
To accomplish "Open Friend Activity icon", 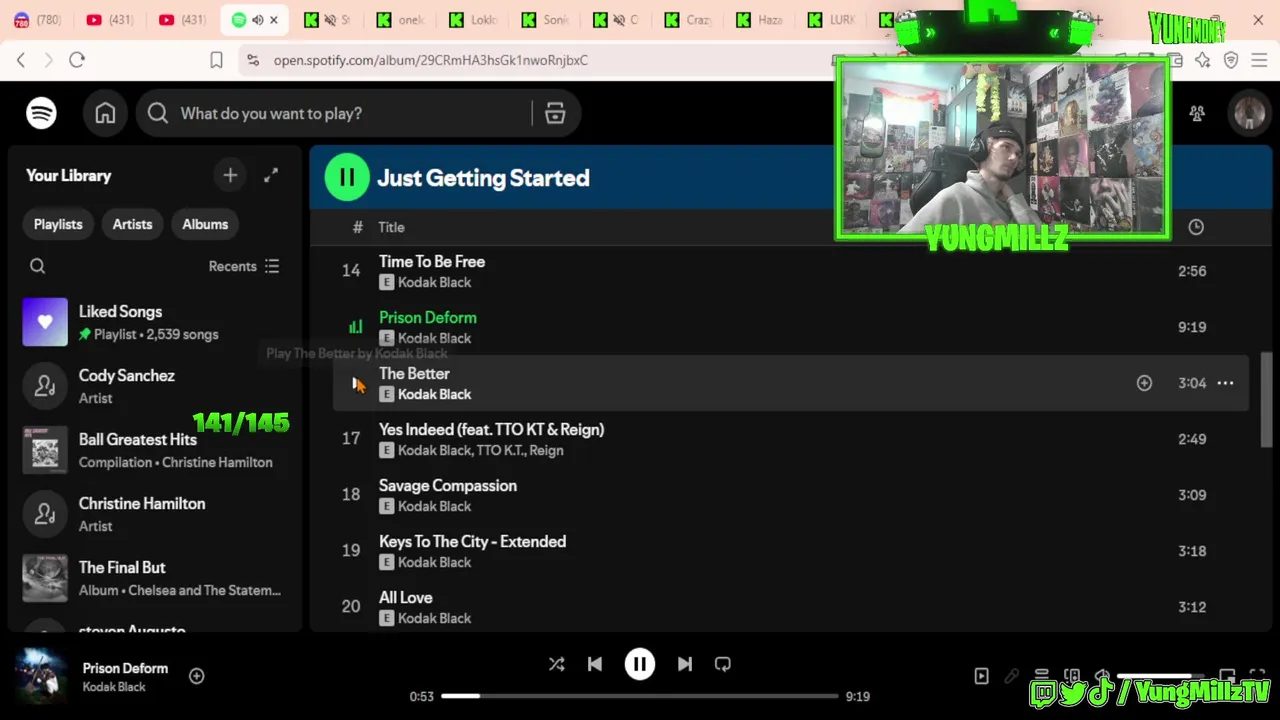I will (x=1197, y=113).
